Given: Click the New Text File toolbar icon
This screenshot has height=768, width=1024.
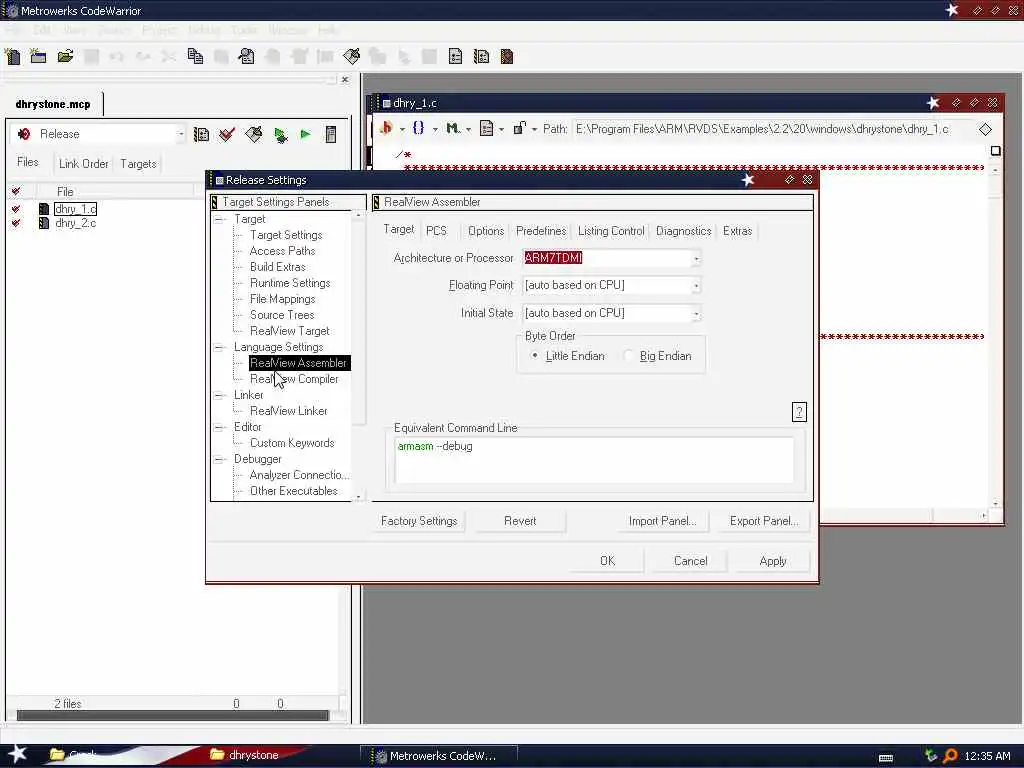Looking at the screenshot, I should 12,57.
